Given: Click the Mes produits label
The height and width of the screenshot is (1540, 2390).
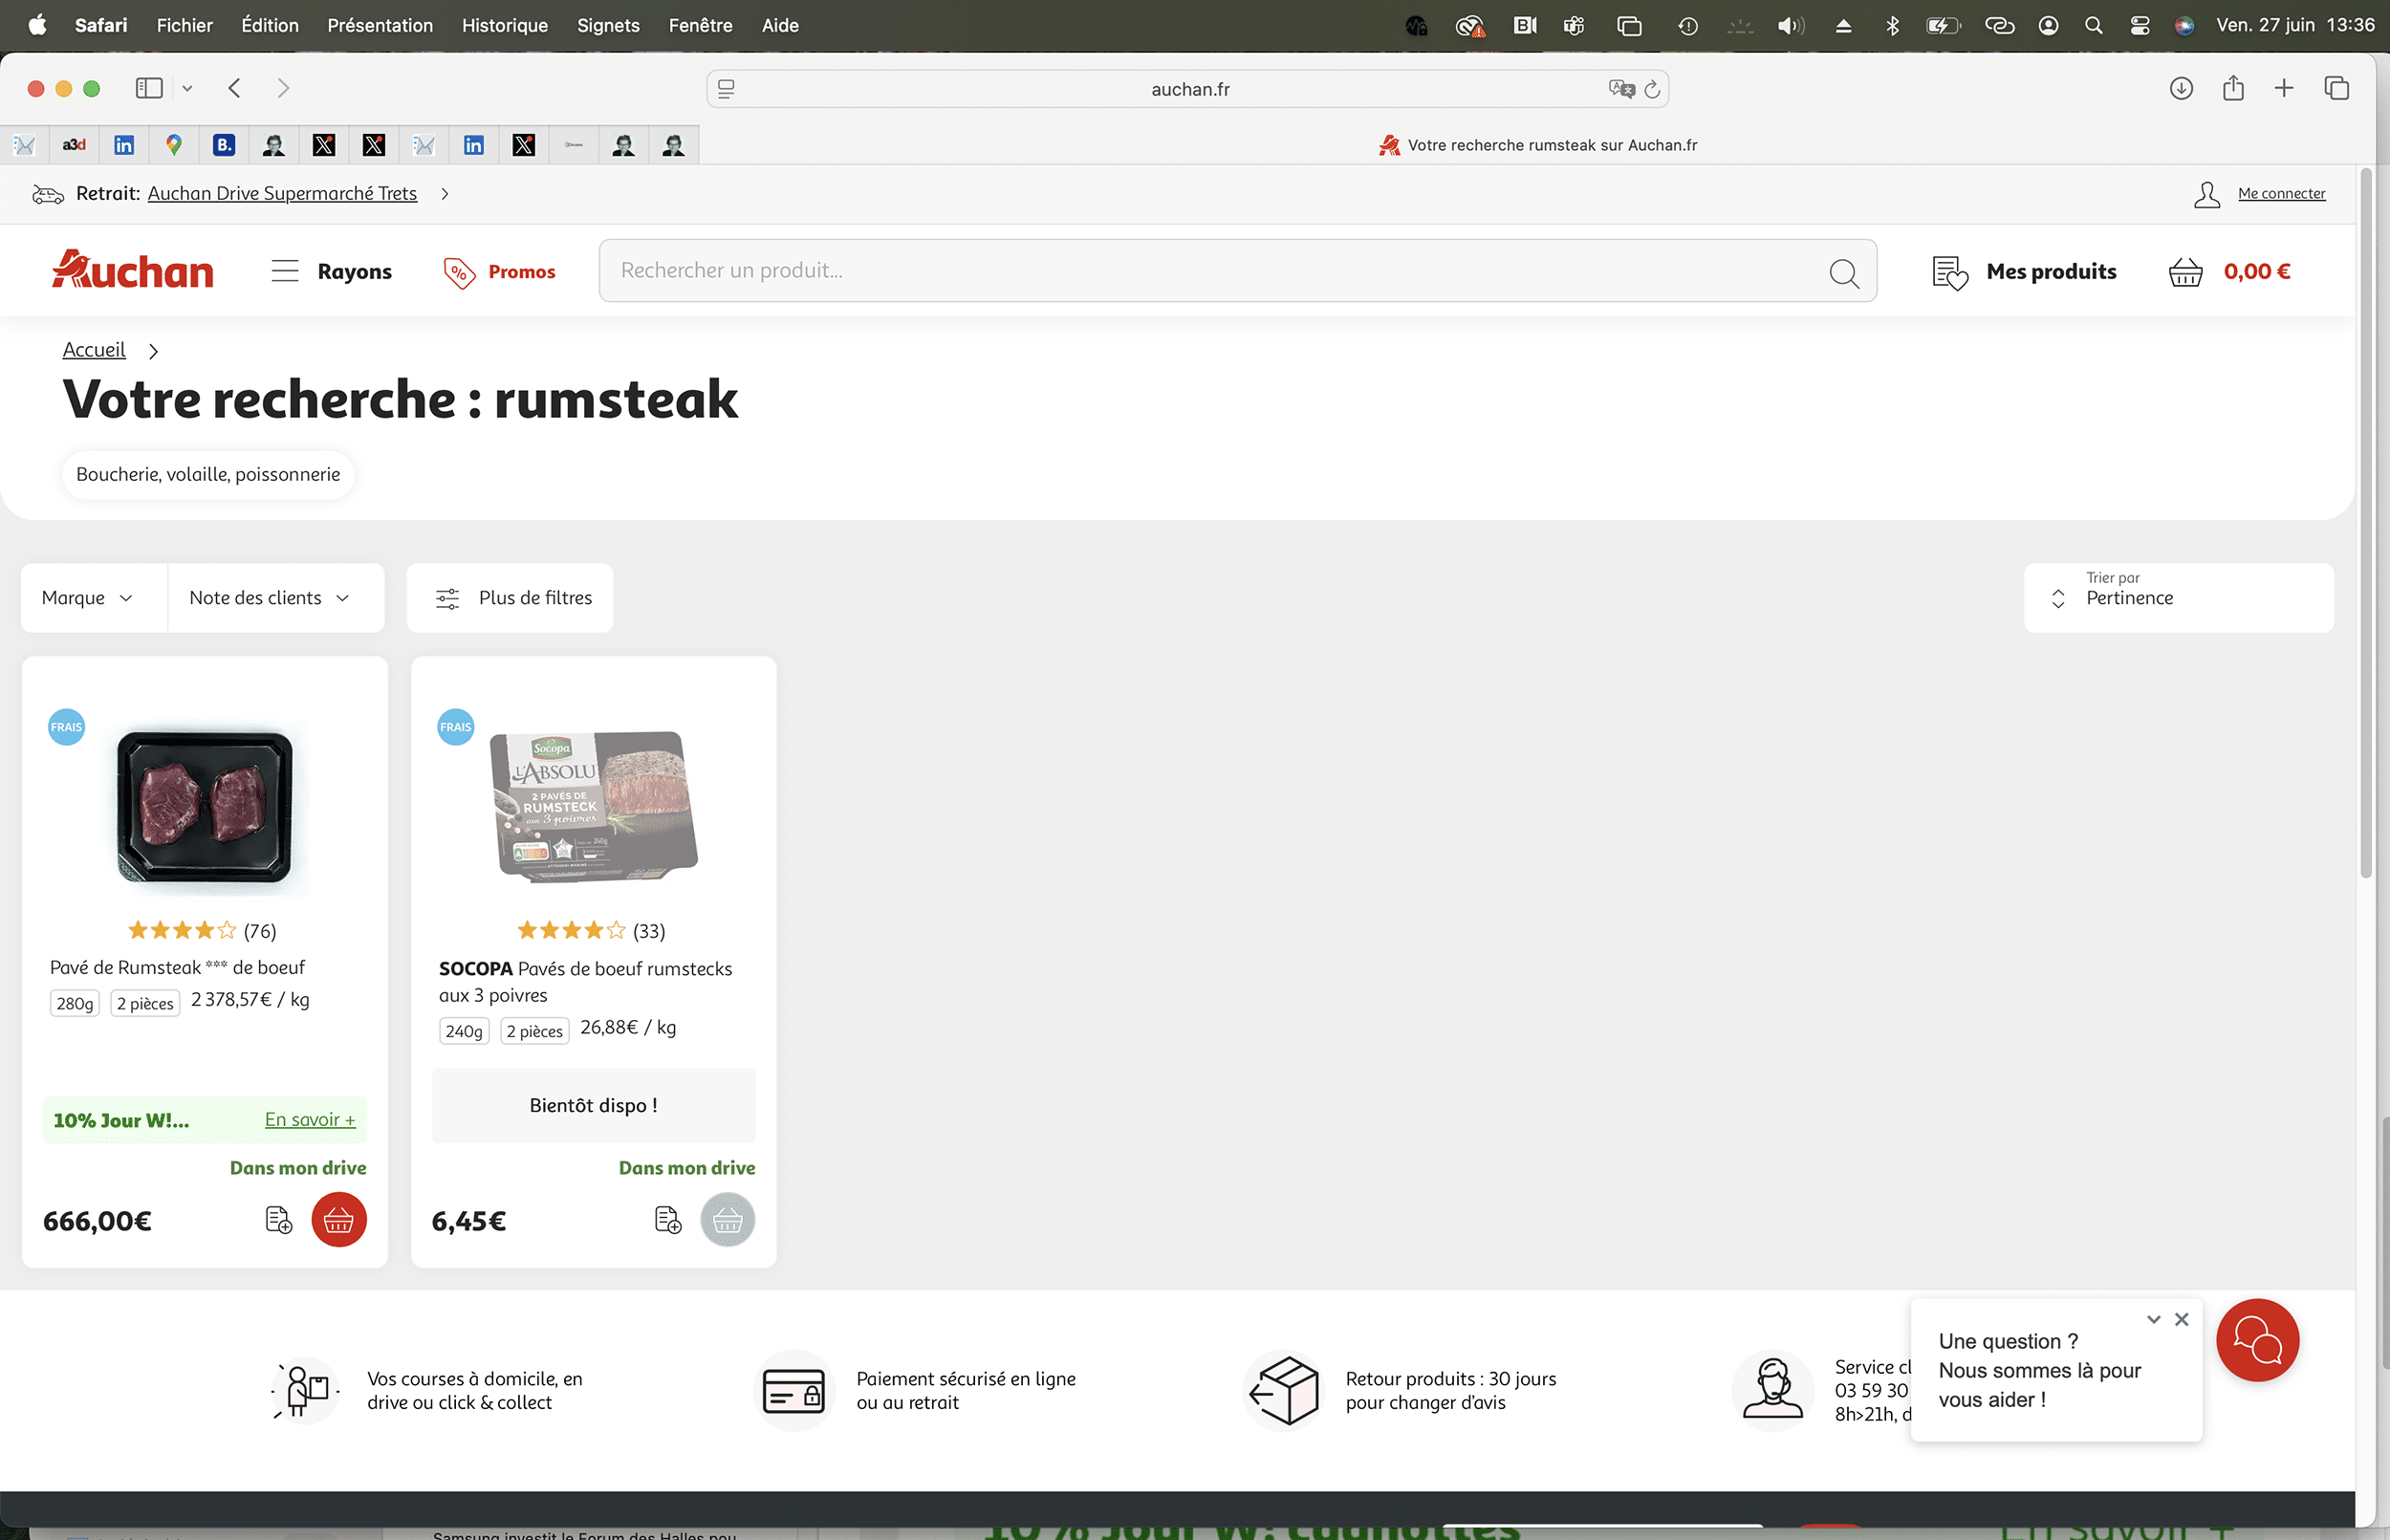Looking at the screenshot, I should tap(2051, 272).
